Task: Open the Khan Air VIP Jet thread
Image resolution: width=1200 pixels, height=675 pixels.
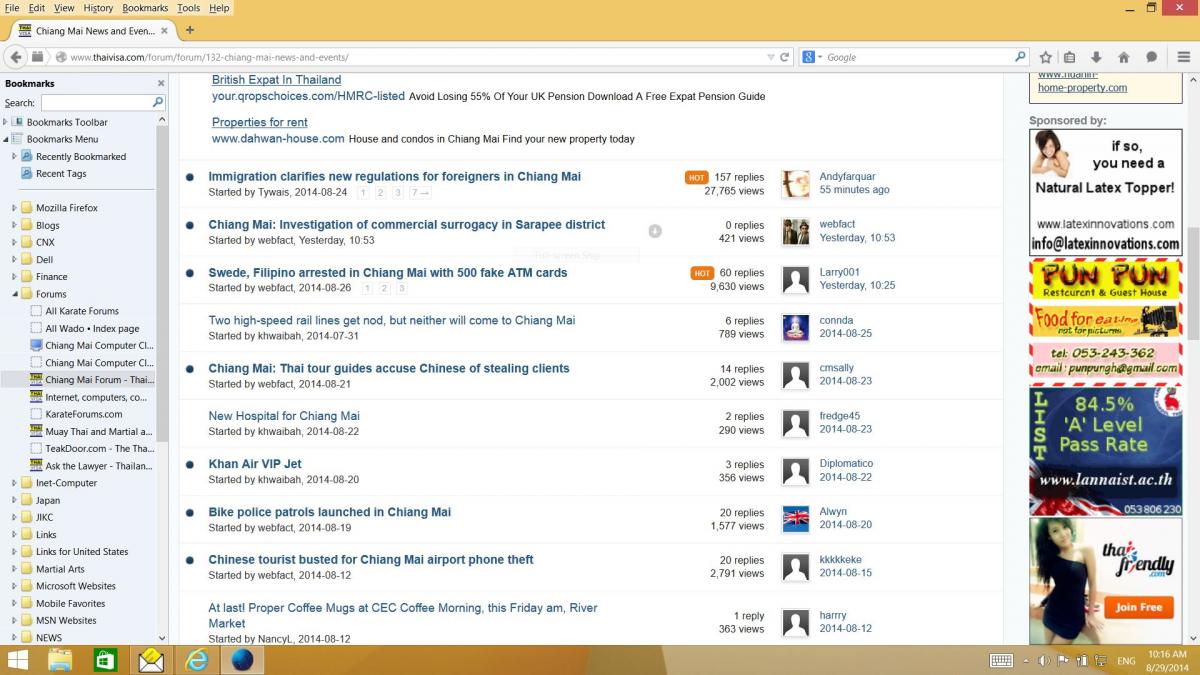Action: coord(255,464)
